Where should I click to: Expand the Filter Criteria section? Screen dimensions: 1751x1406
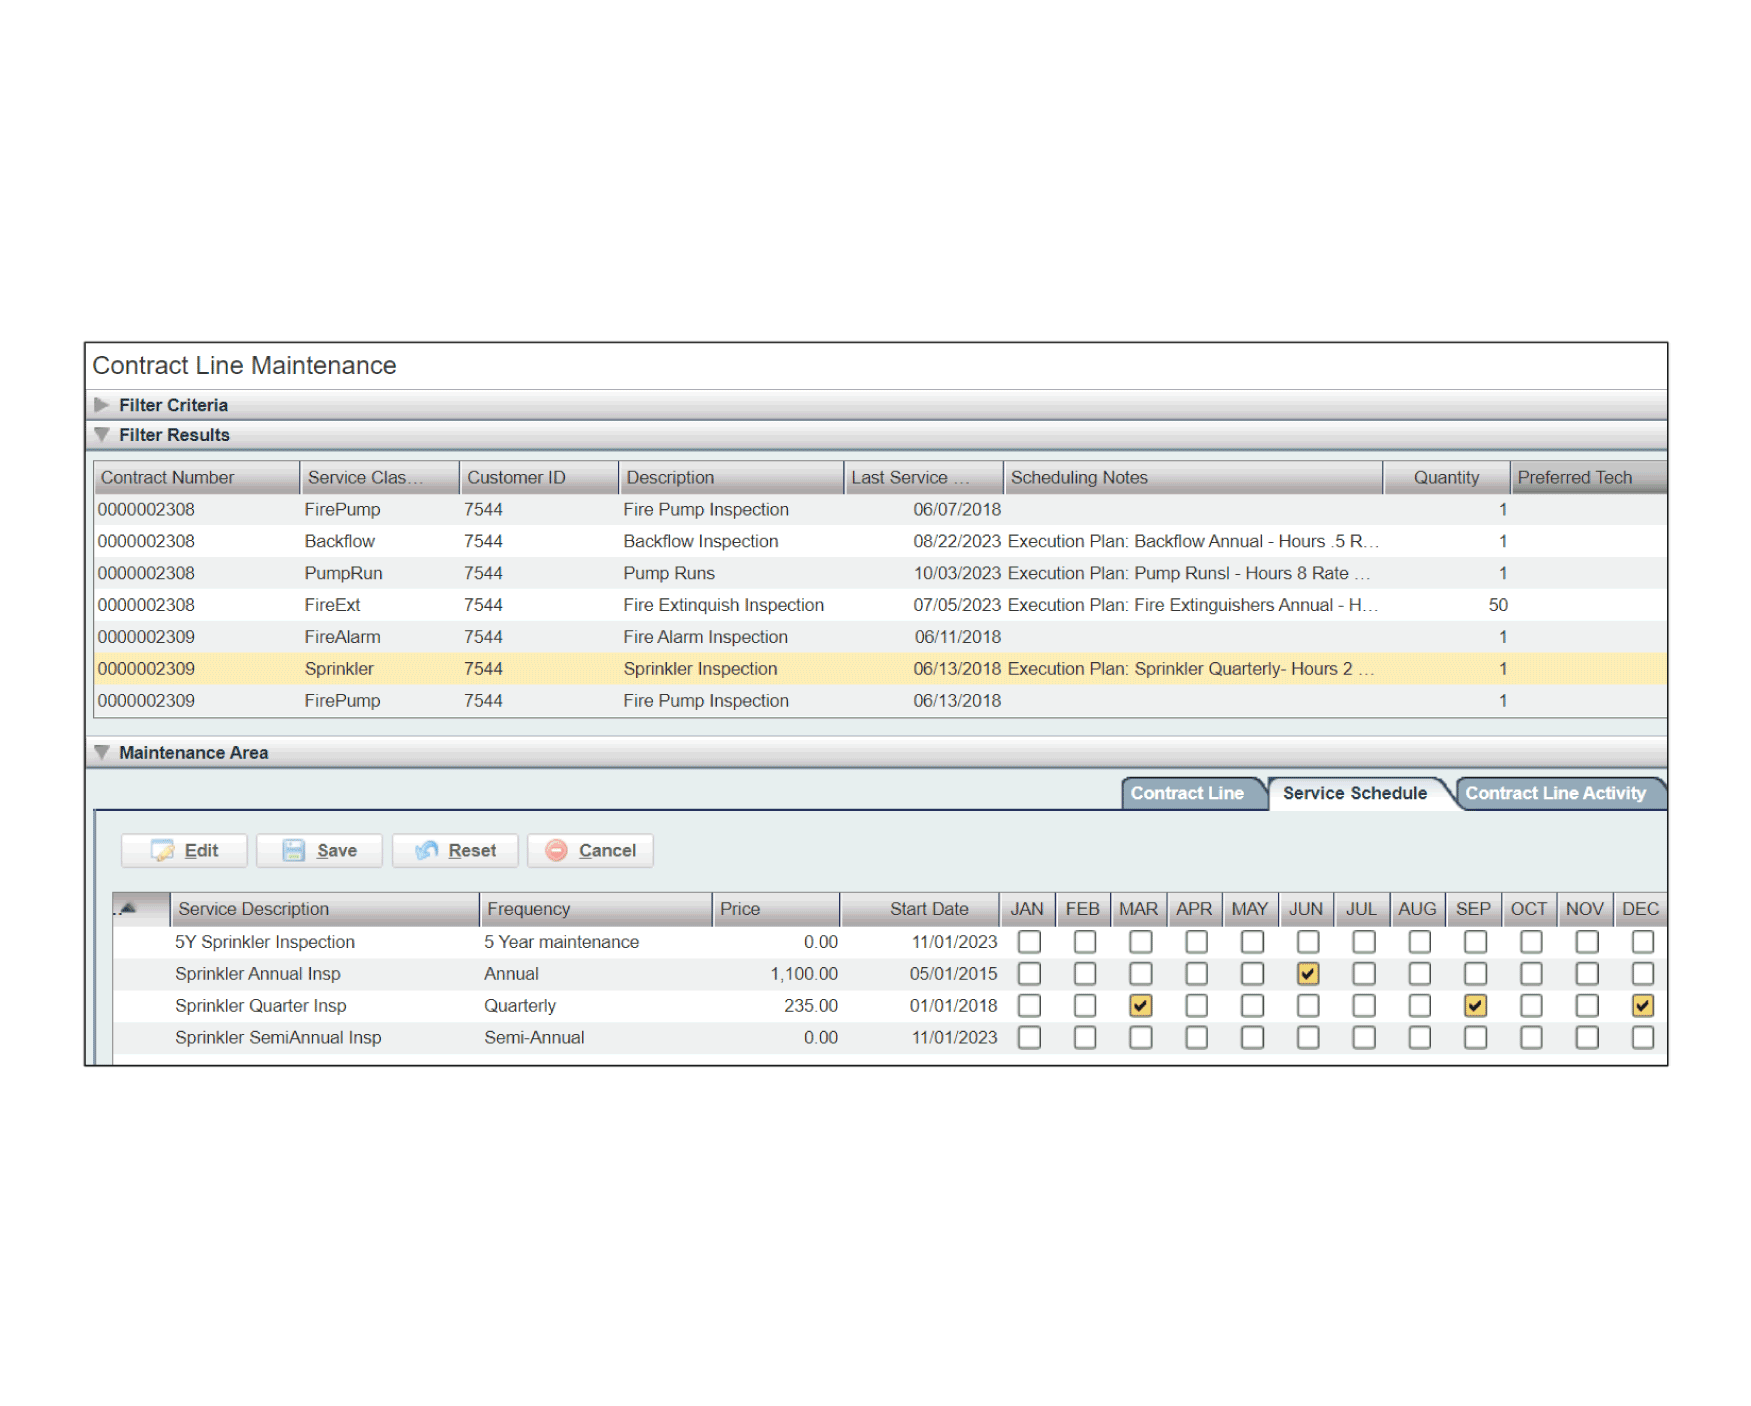[102, 405]
